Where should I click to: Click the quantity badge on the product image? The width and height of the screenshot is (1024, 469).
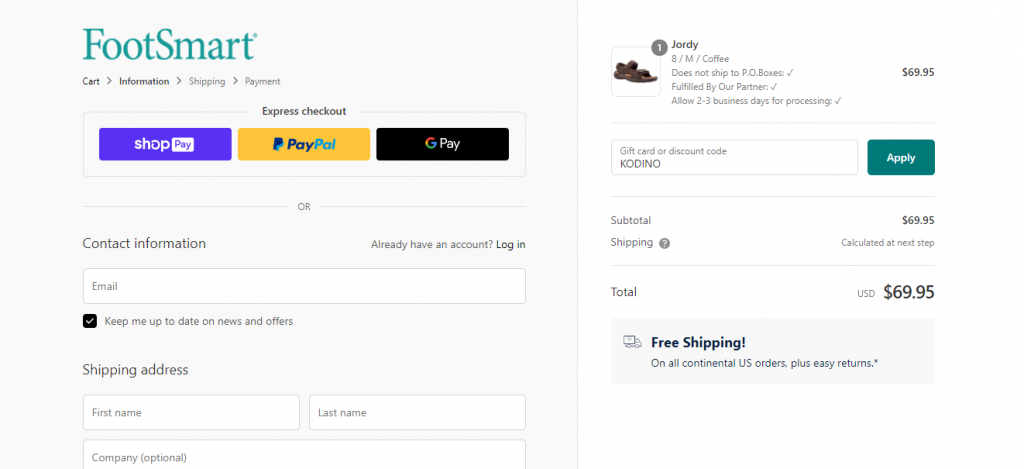(660, 48)
